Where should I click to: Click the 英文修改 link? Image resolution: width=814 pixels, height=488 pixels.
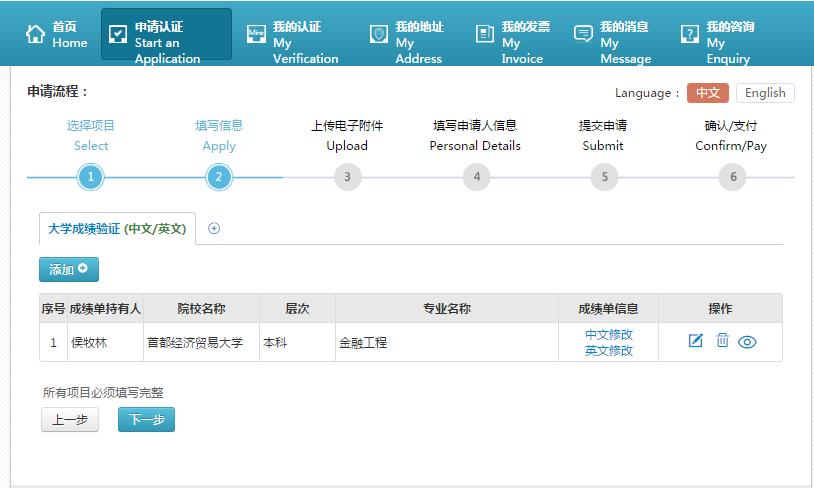608,350
